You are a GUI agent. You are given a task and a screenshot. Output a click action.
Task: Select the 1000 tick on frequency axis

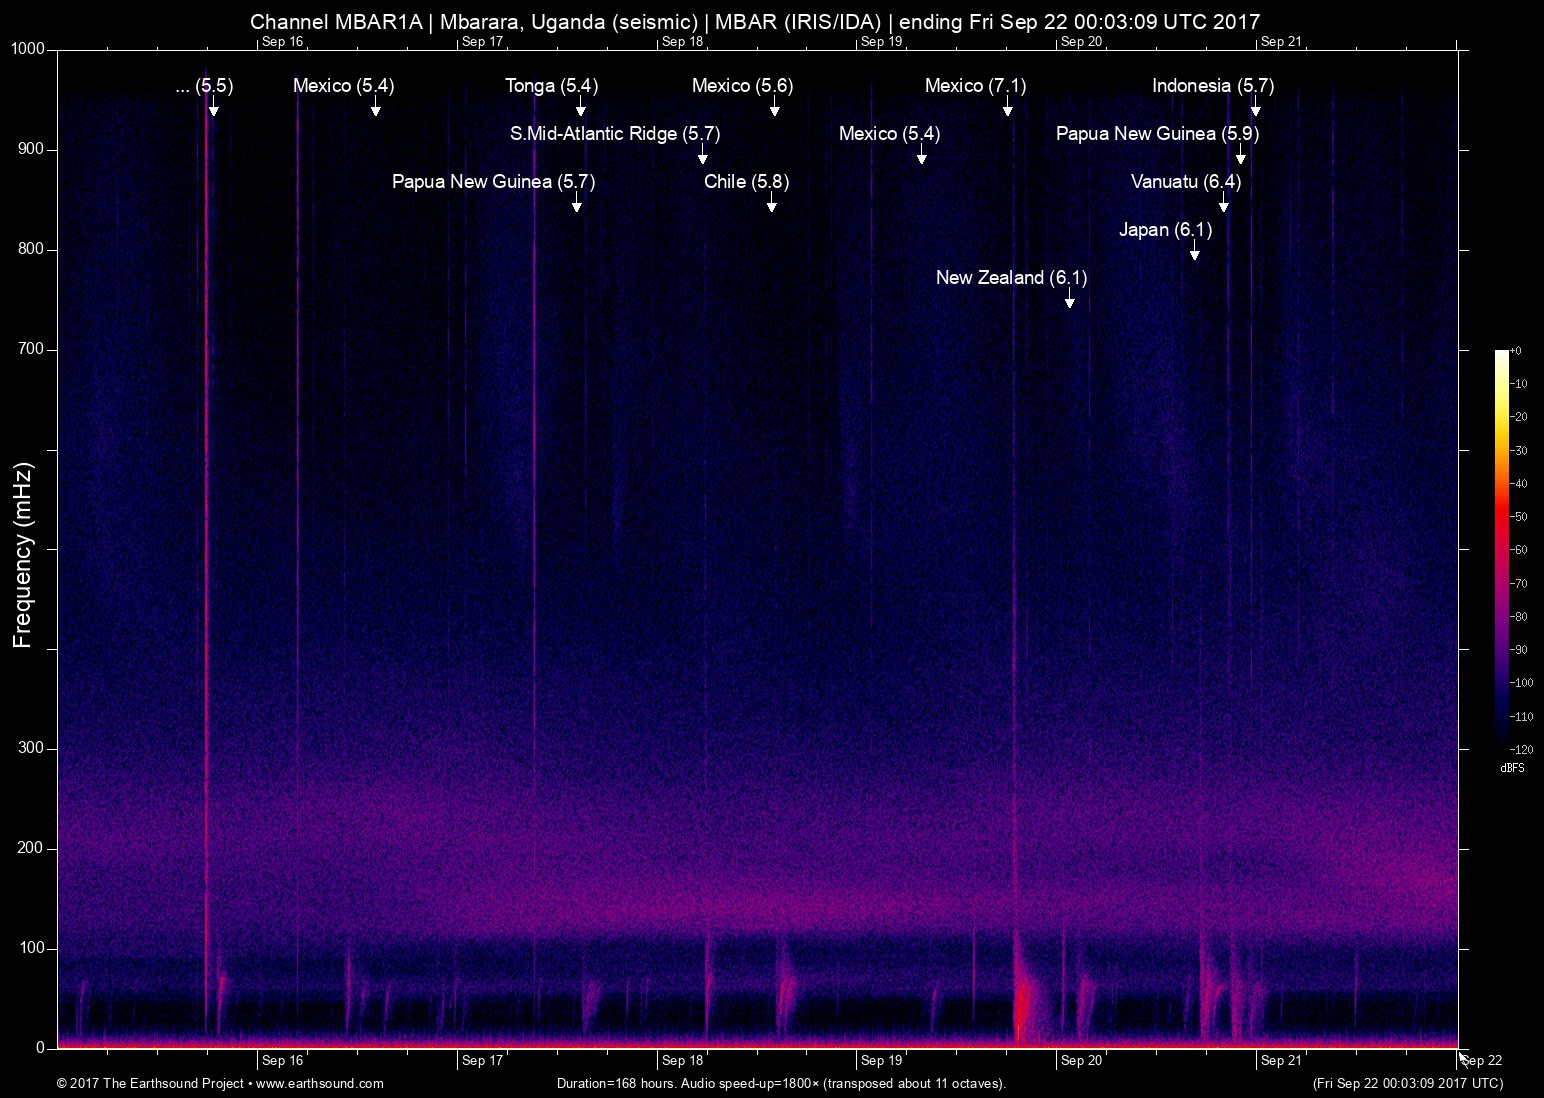(28, 49)
